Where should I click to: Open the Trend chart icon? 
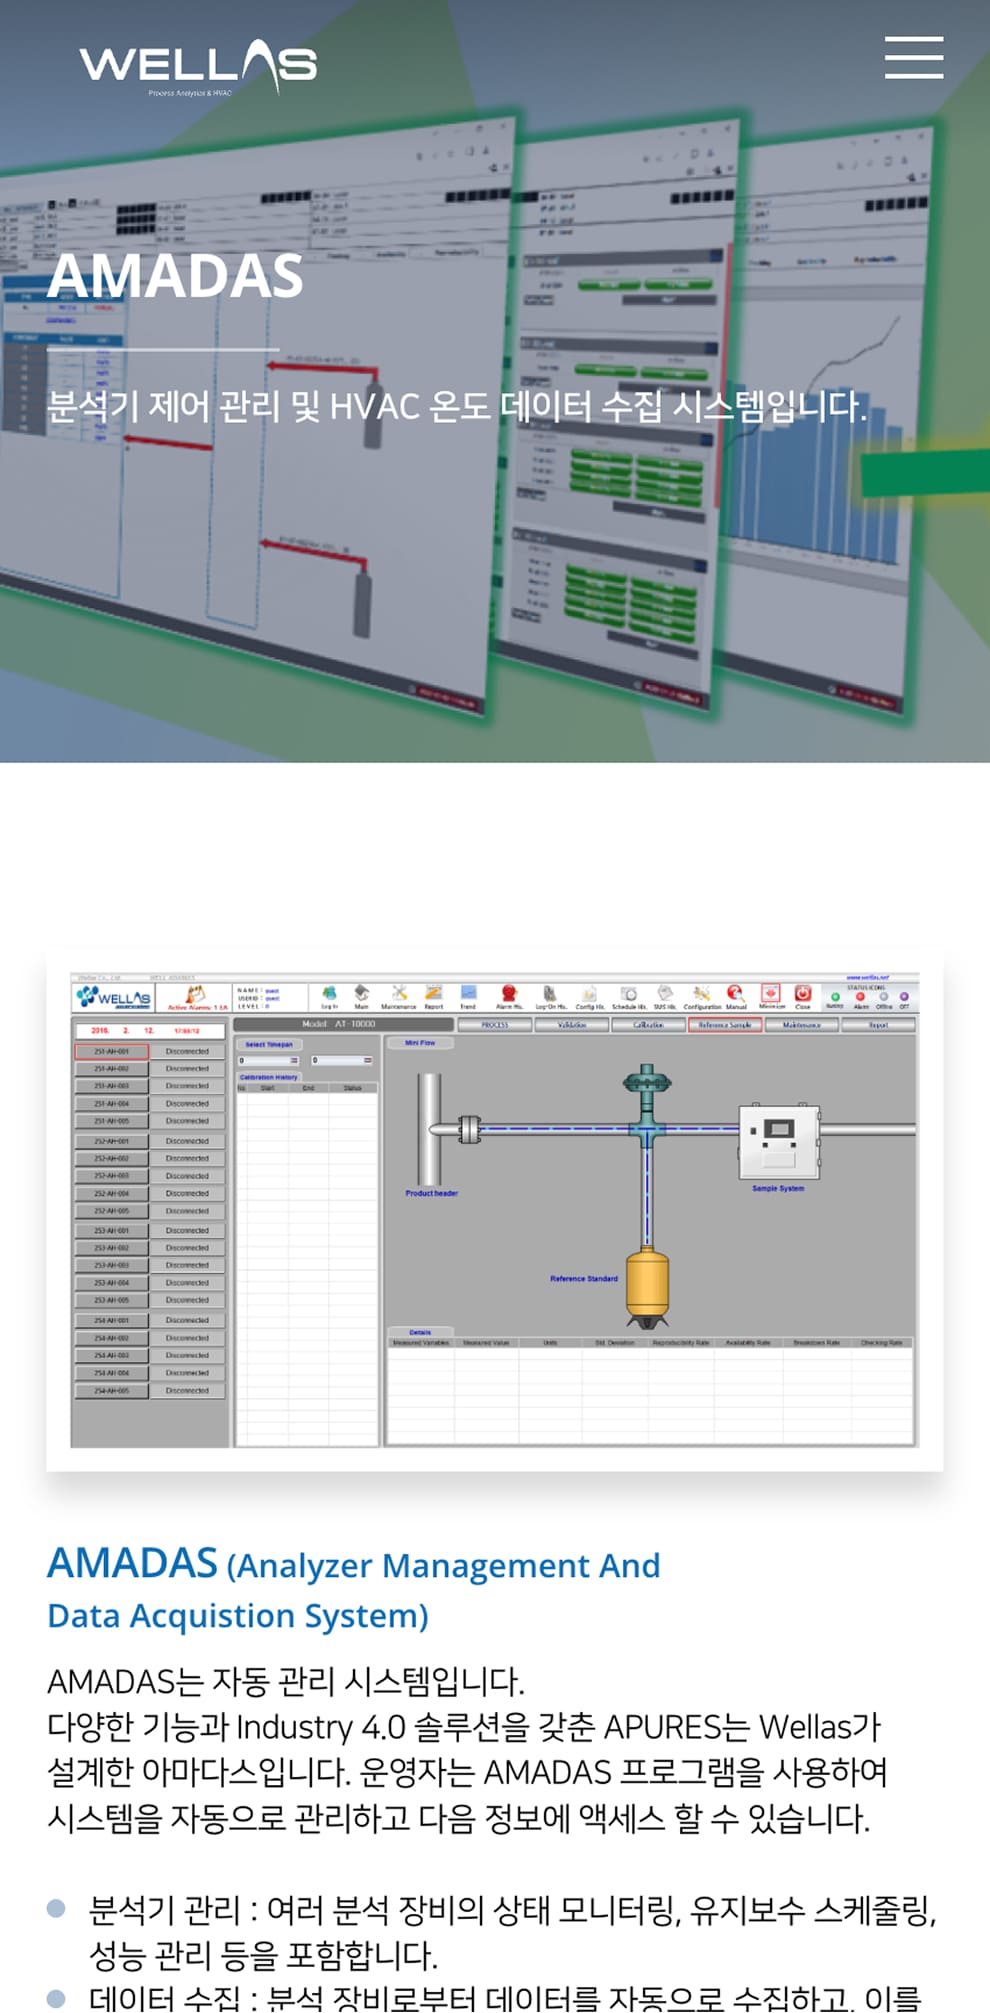point(468,996)
